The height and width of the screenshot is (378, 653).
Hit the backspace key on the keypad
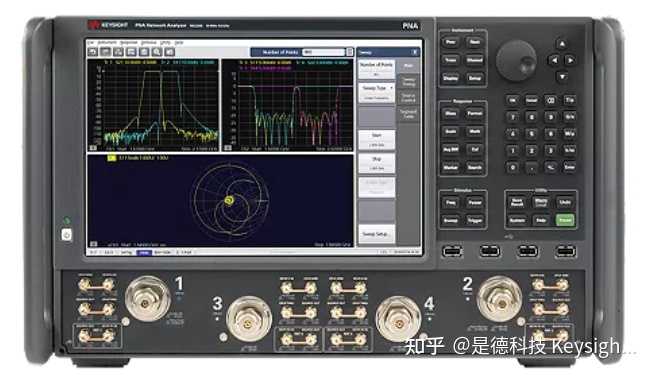[551, 100]
